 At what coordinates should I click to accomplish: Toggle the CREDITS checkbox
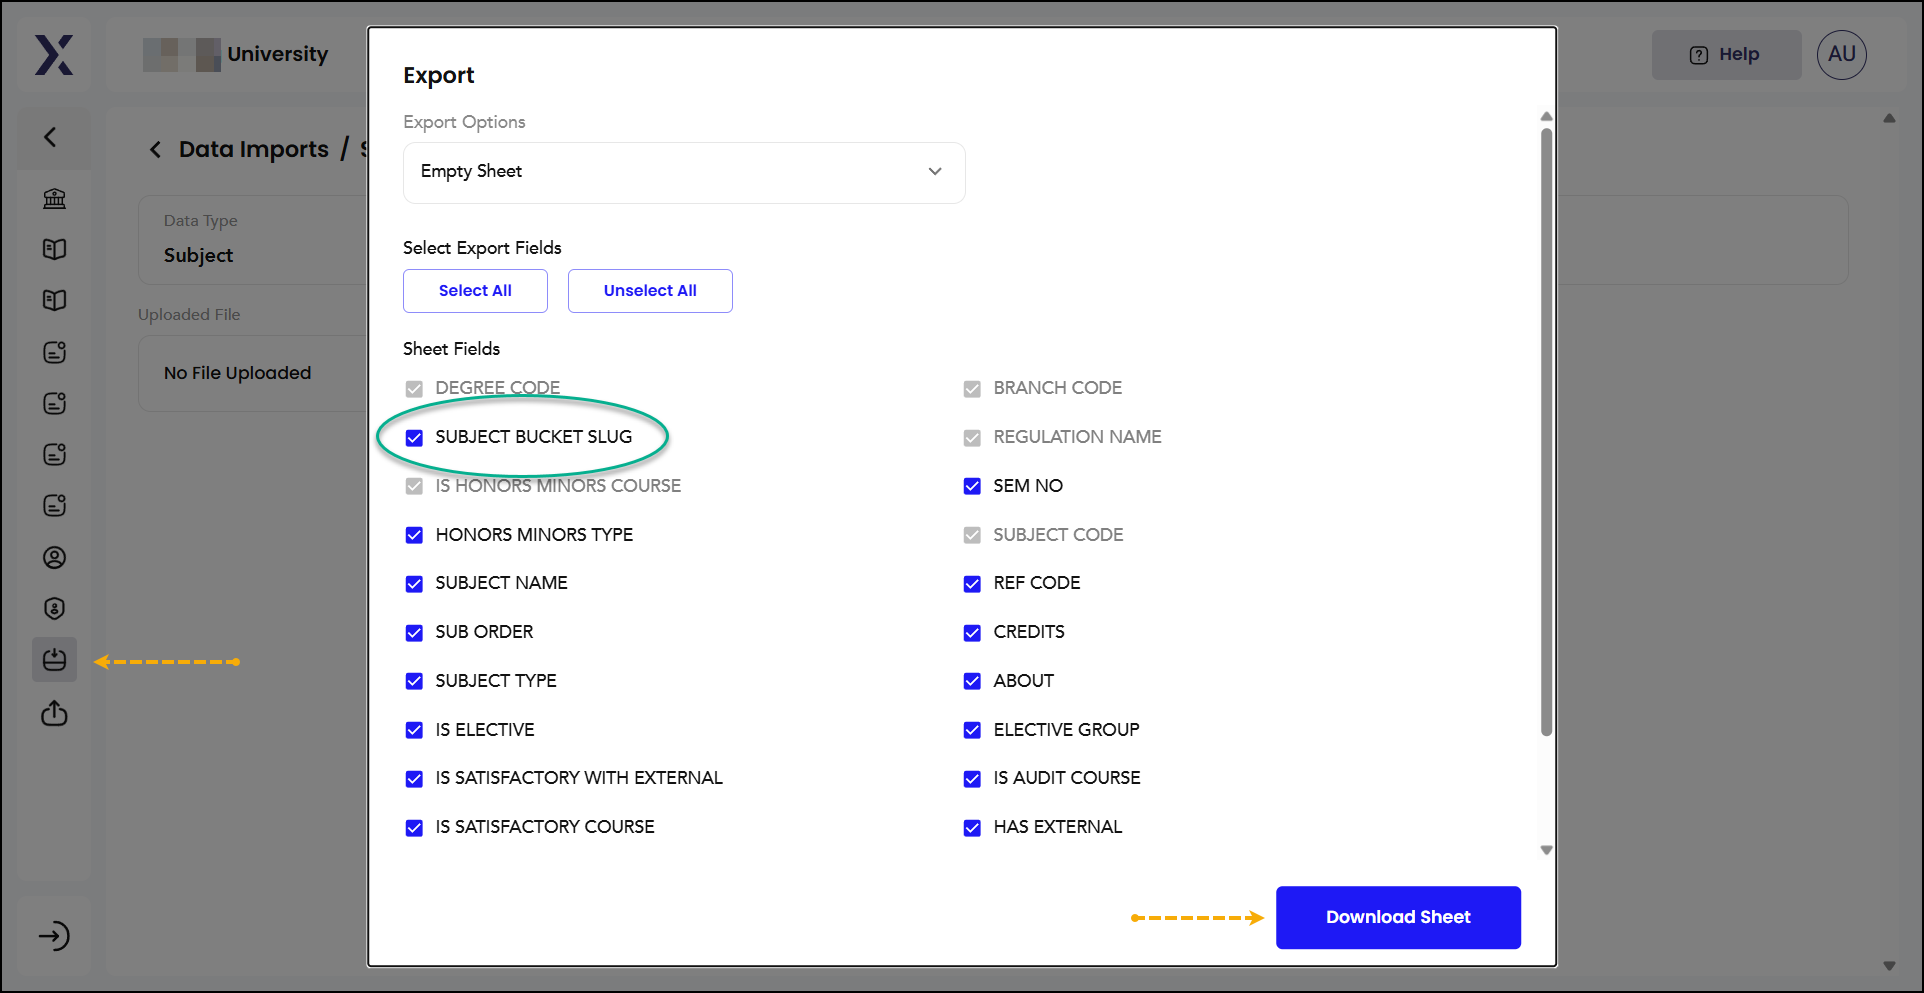point(972,633)
